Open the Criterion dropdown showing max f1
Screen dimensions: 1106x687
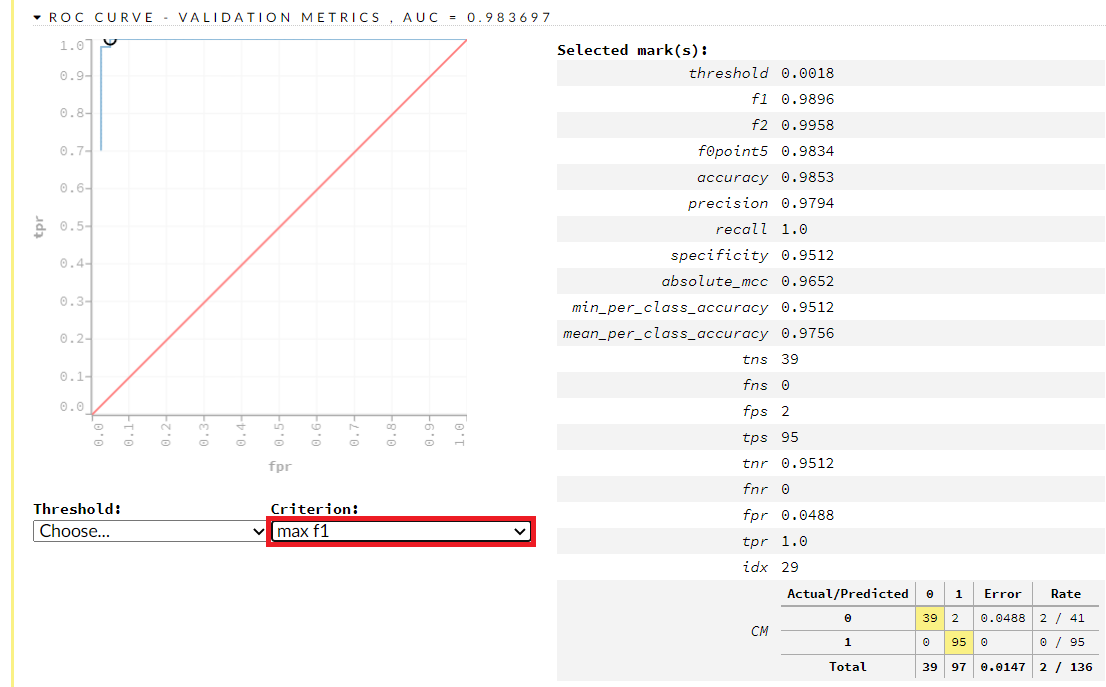point(401,532)
